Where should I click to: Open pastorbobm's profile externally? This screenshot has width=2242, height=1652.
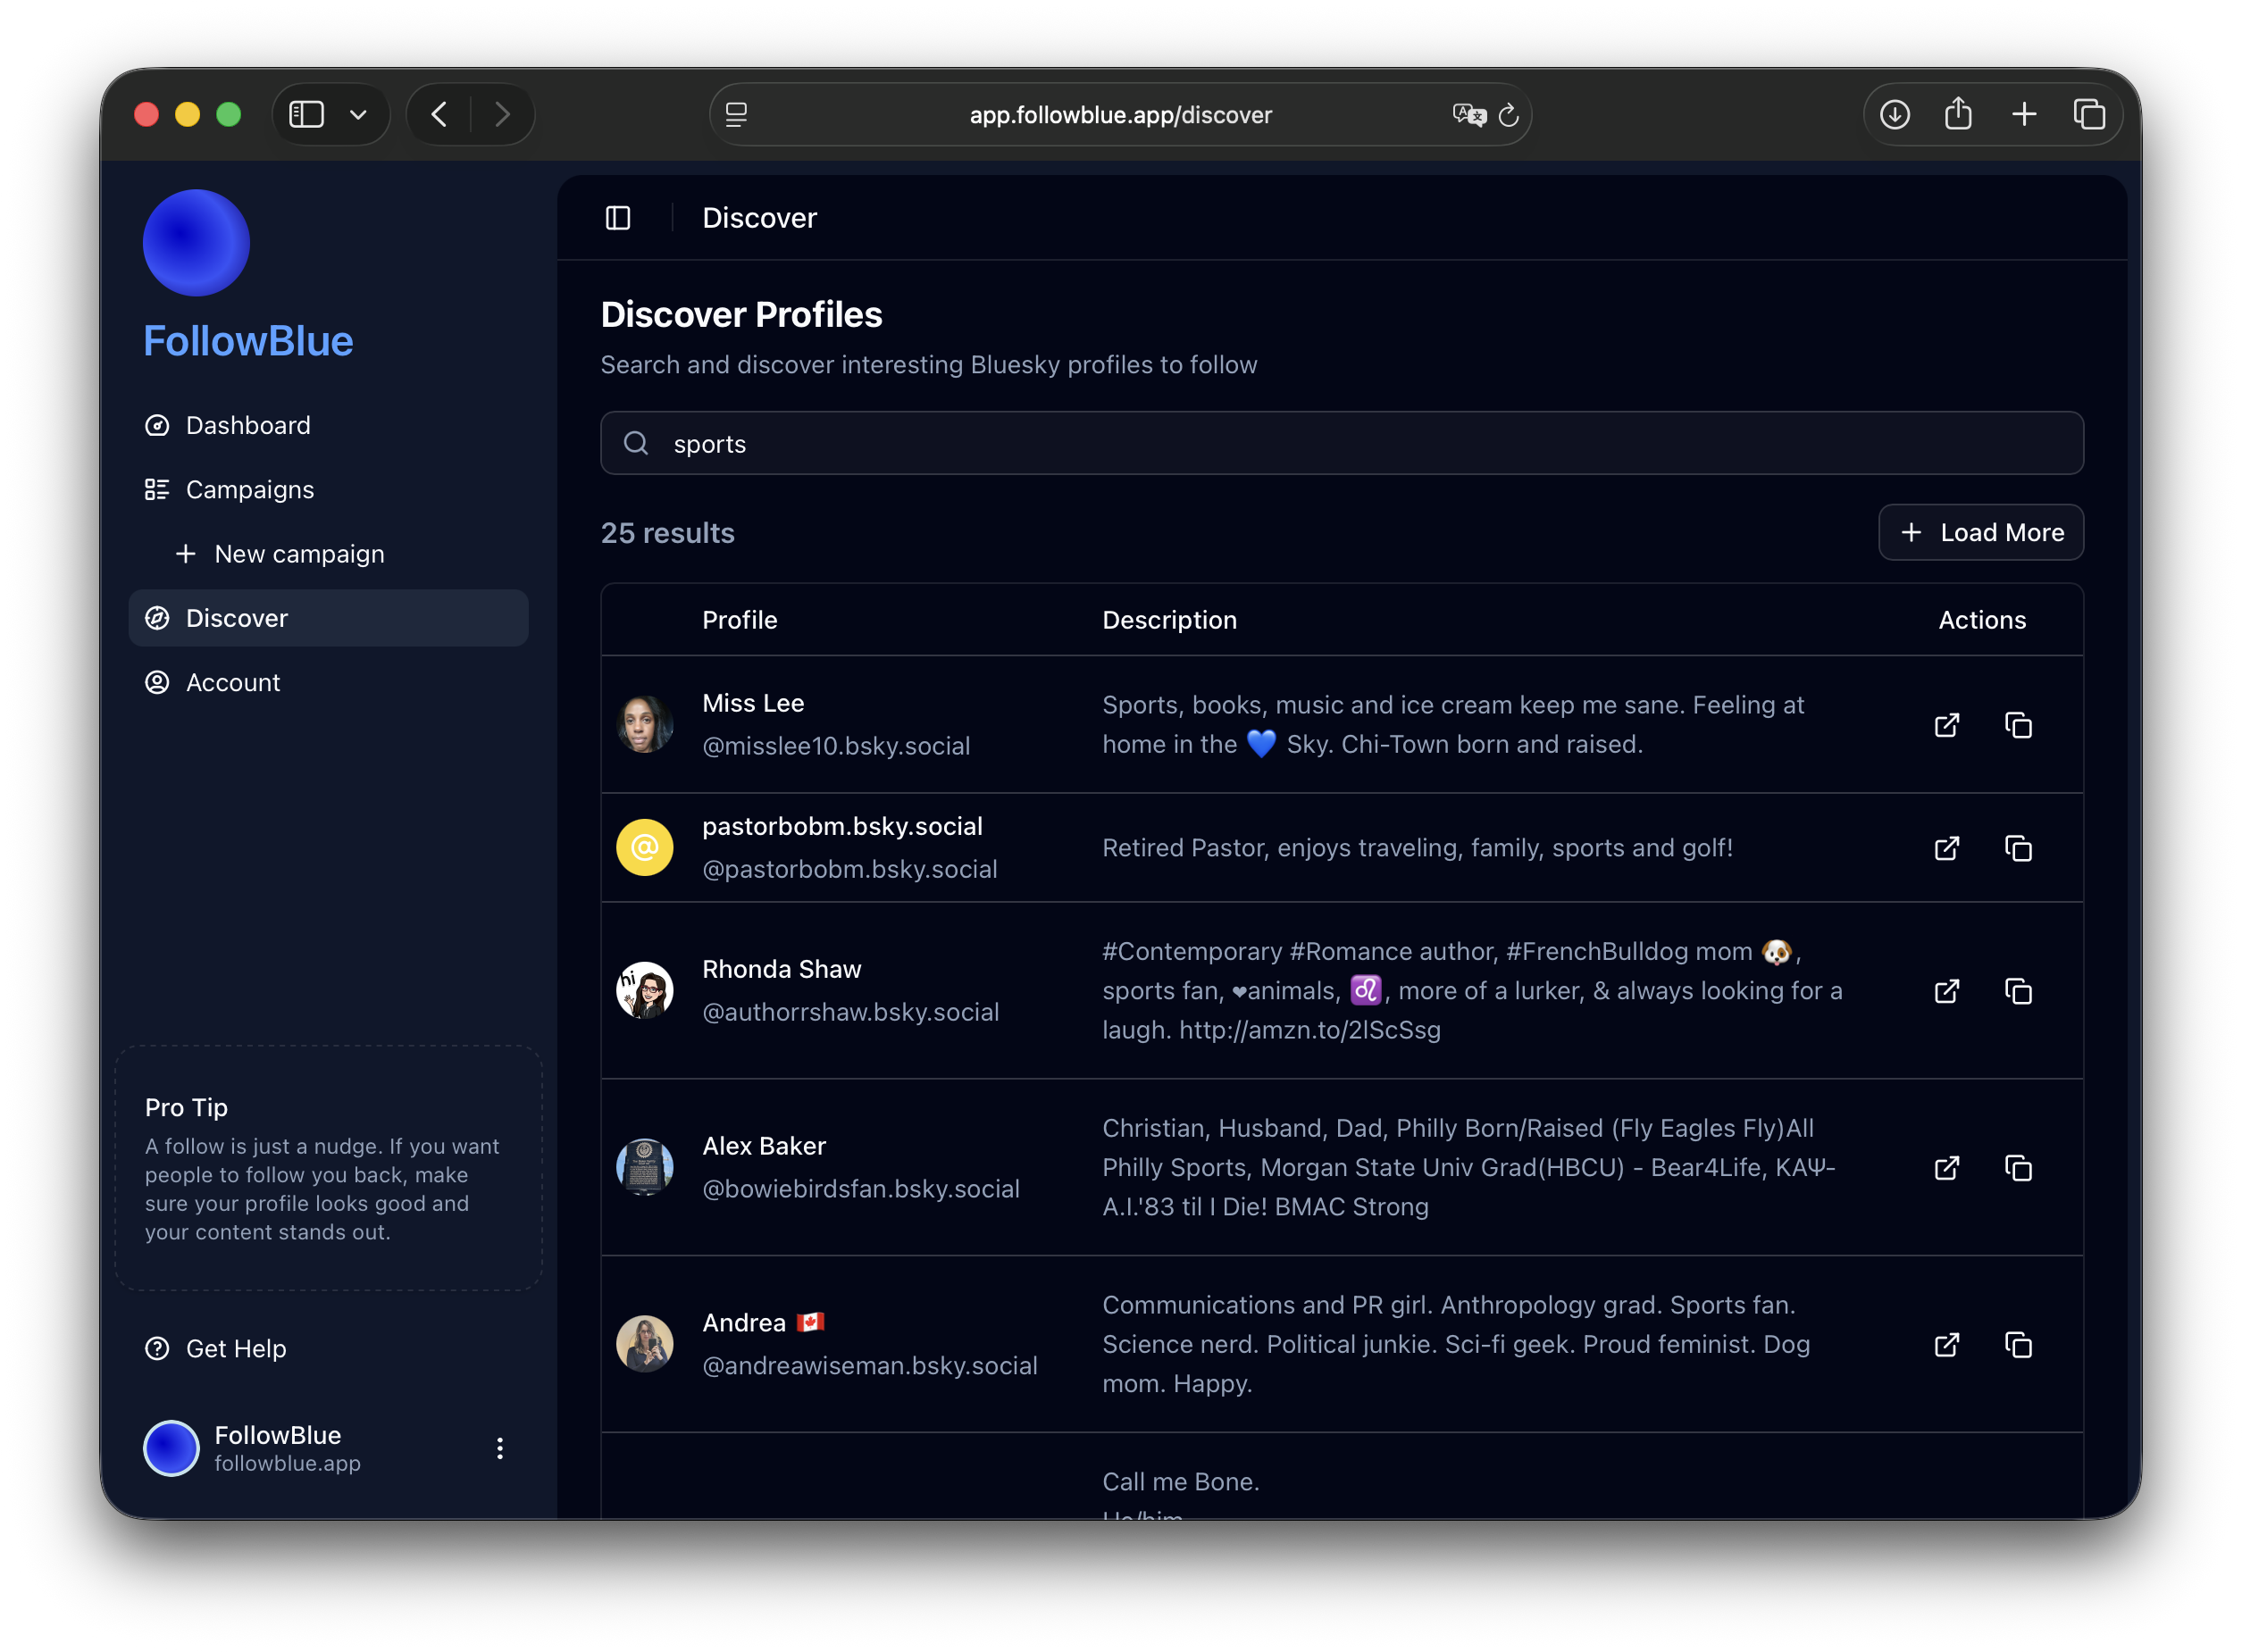(x=1947, y=848)
